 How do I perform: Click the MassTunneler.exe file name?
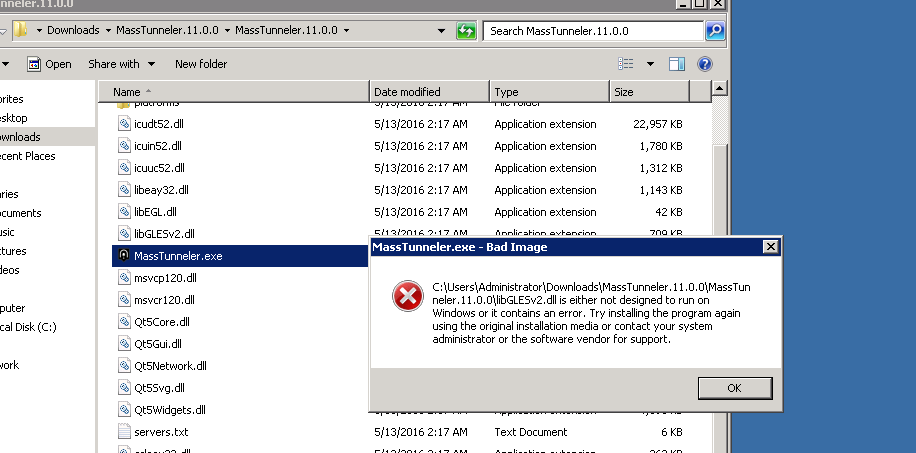(178, 256)
